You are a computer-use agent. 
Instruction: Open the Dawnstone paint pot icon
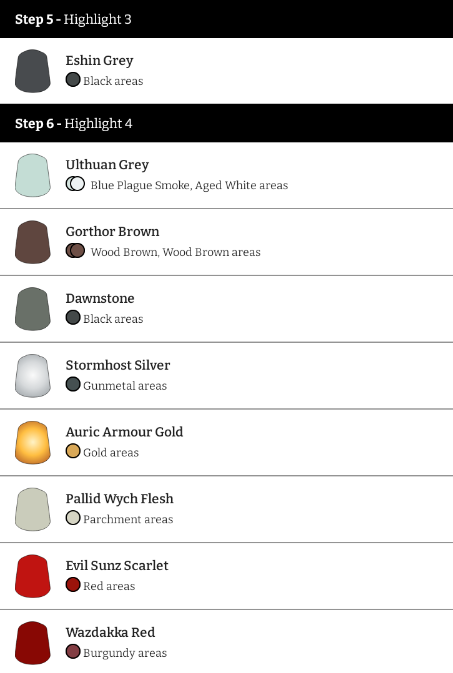click(33, 309)
